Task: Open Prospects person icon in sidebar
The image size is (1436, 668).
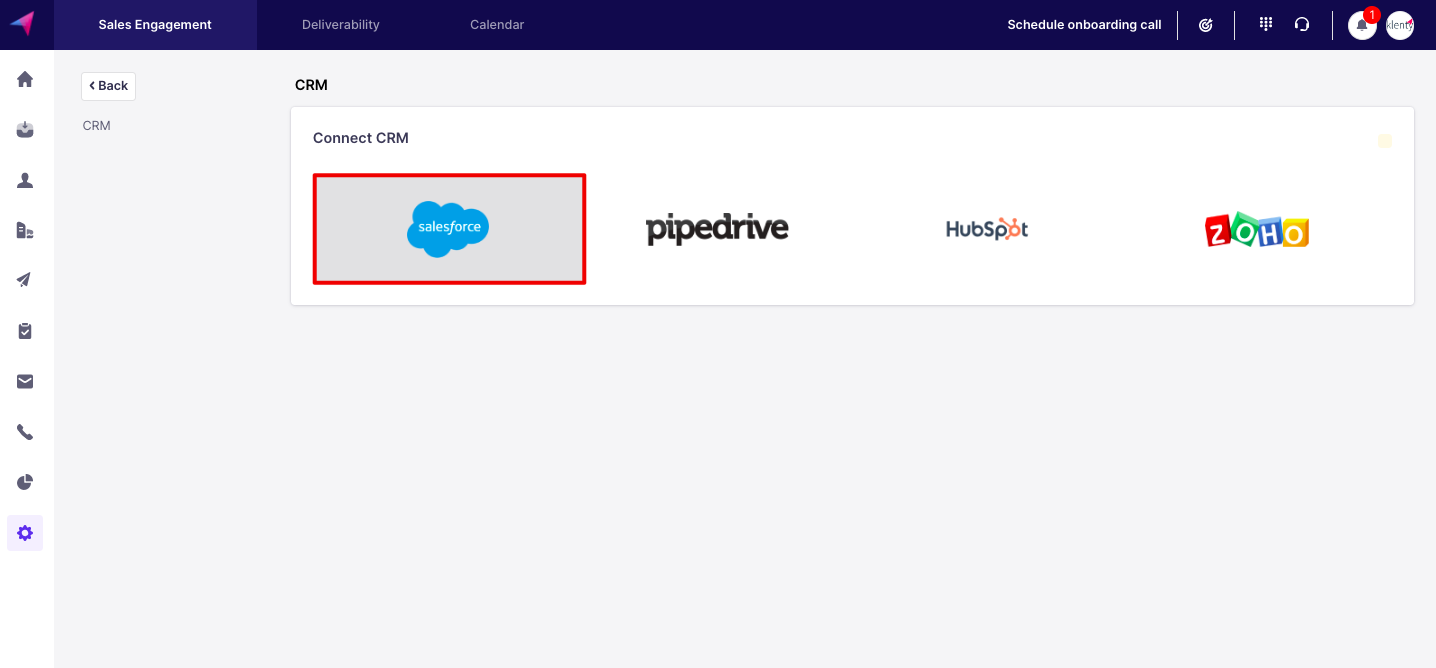Action: 25,180
